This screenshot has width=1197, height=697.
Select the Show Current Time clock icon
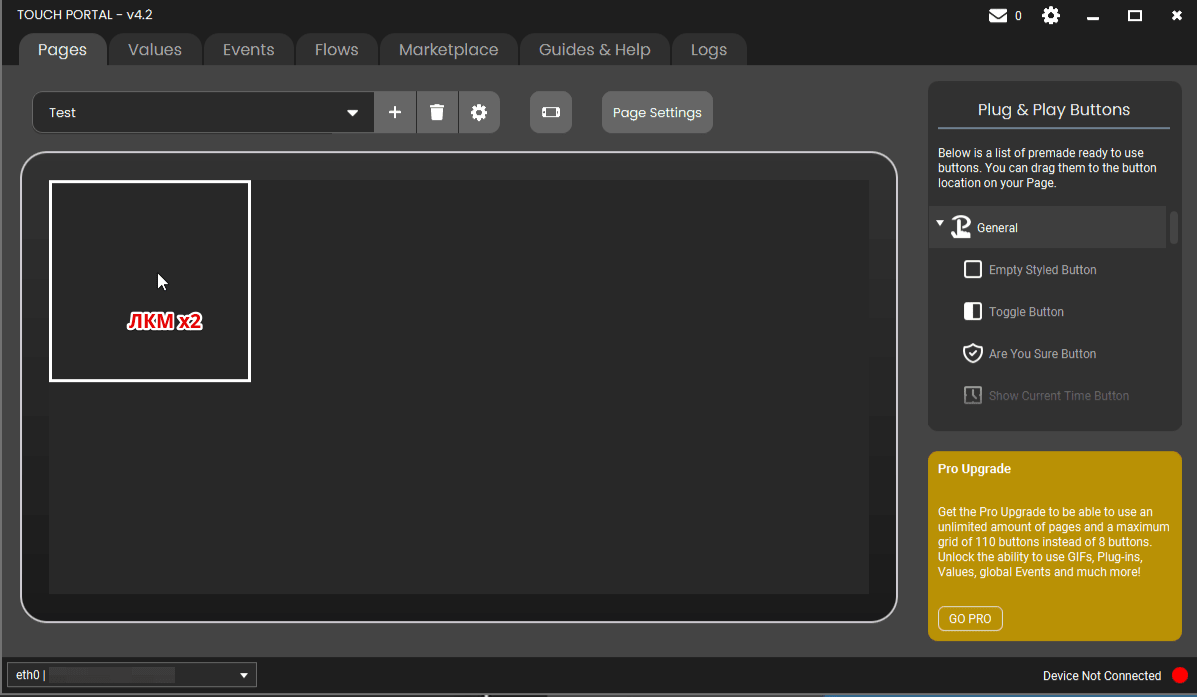tap(973, 395)
